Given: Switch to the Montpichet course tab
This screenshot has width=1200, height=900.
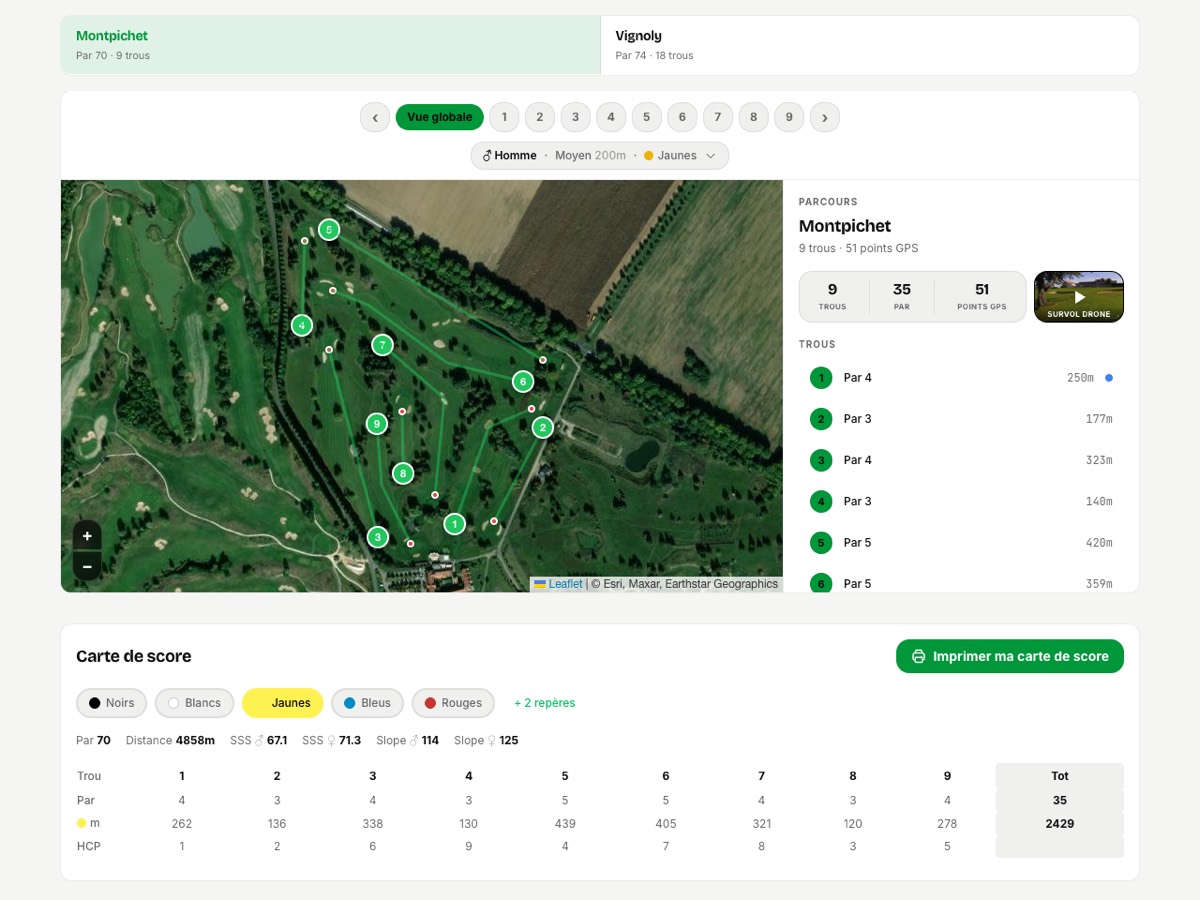Looking at the screenshot, I should click(331, 45).
